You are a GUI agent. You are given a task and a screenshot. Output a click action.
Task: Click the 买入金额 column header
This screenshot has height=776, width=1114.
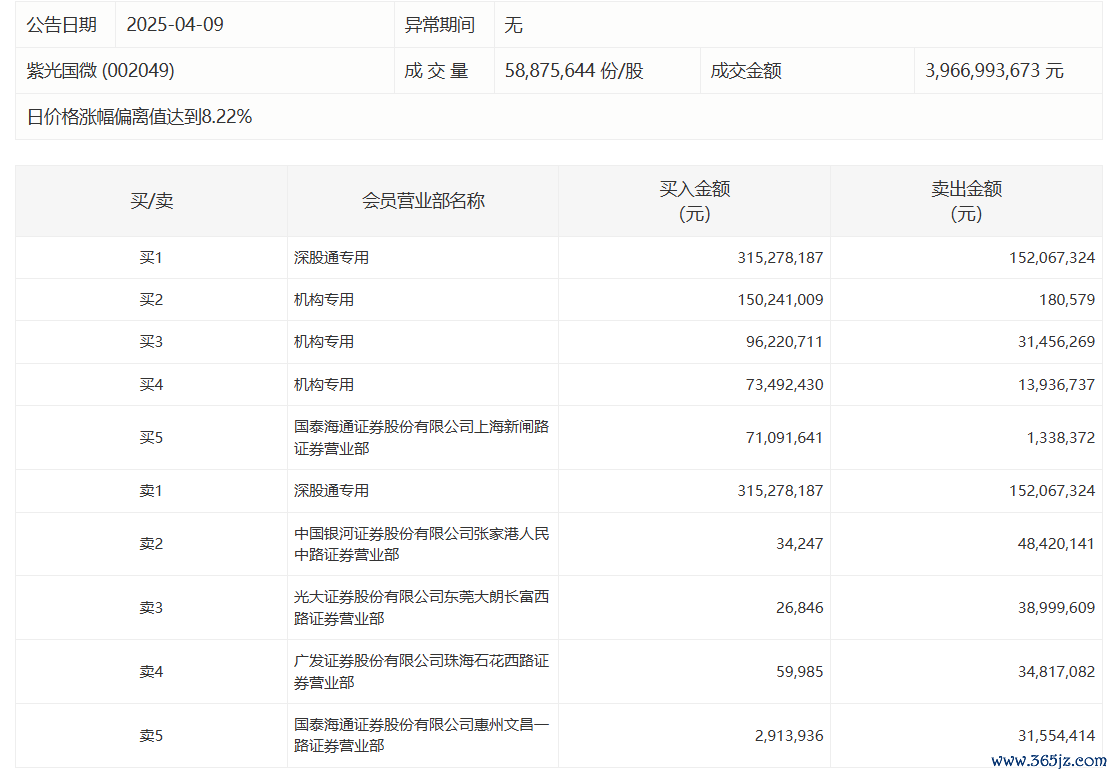(x=694, y=201)
